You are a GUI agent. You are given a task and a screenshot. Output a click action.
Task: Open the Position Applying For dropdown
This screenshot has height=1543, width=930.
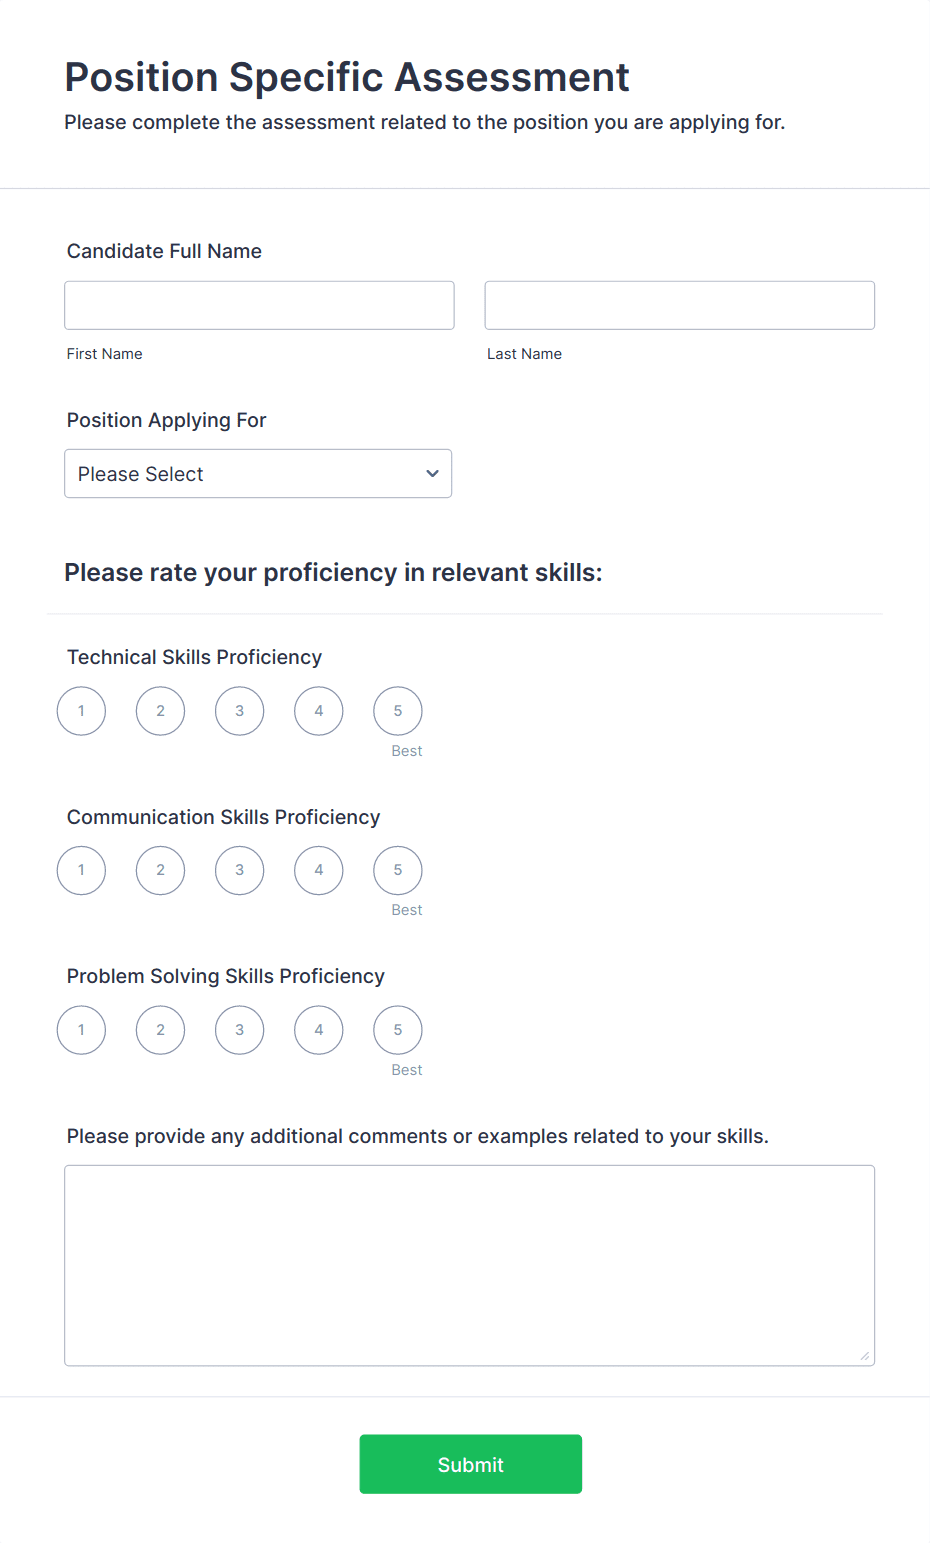click(258, 473)
